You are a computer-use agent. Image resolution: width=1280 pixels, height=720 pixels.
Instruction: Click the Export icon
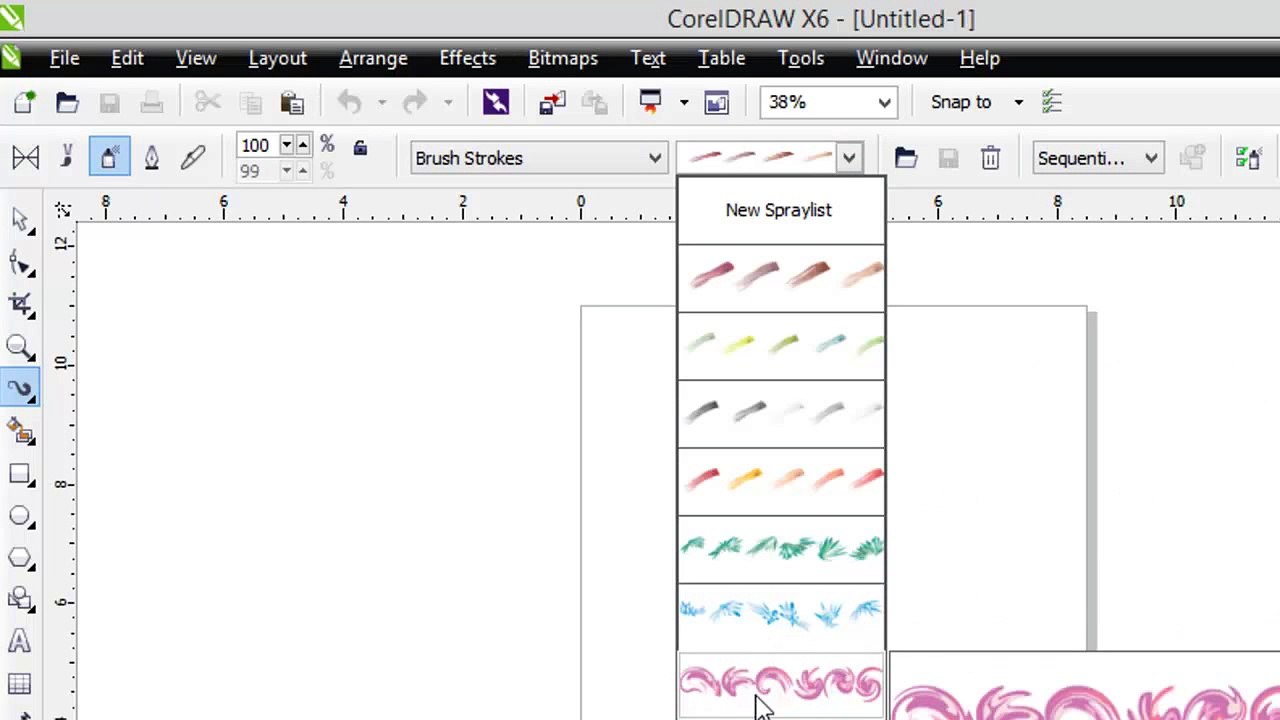(x=595, y=102)
